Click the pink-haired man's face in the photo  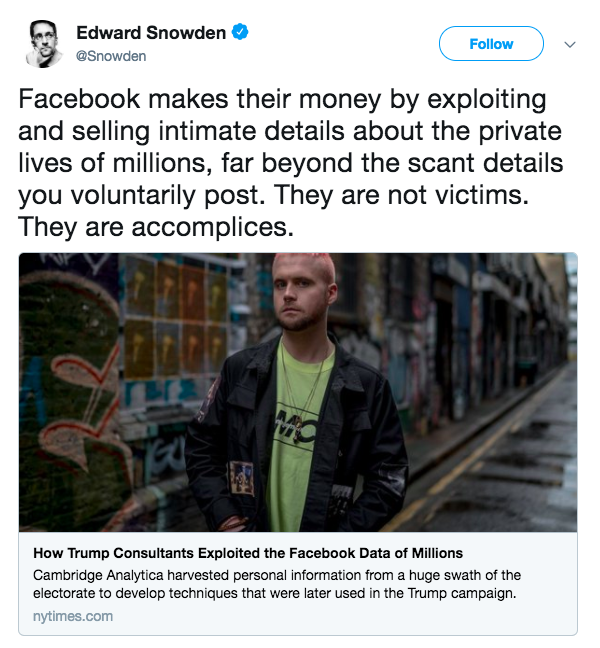(302, 293)
